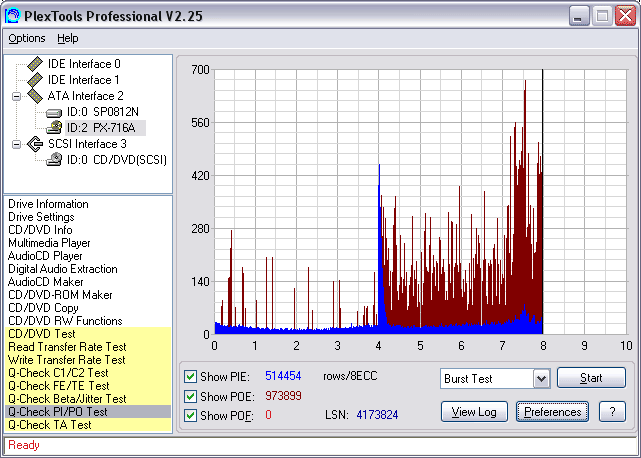
Task: Select the IDE Interface 0 chip icon
Action: [35, 64]
